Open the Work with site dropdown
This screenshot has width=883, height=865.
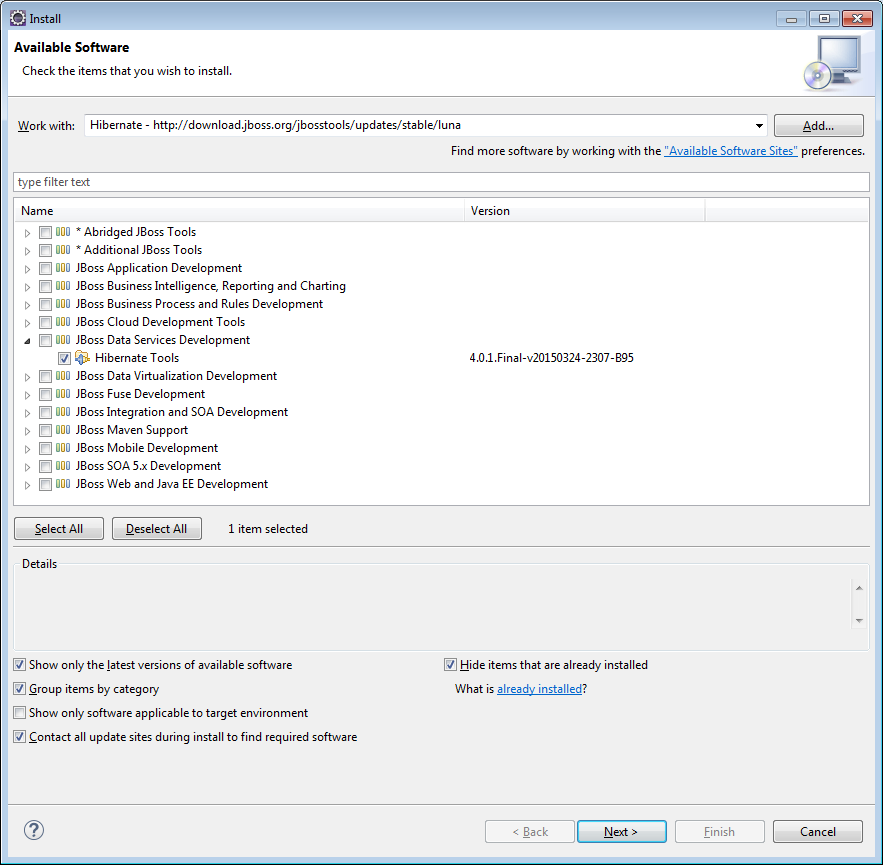click(x=759, y=126)
